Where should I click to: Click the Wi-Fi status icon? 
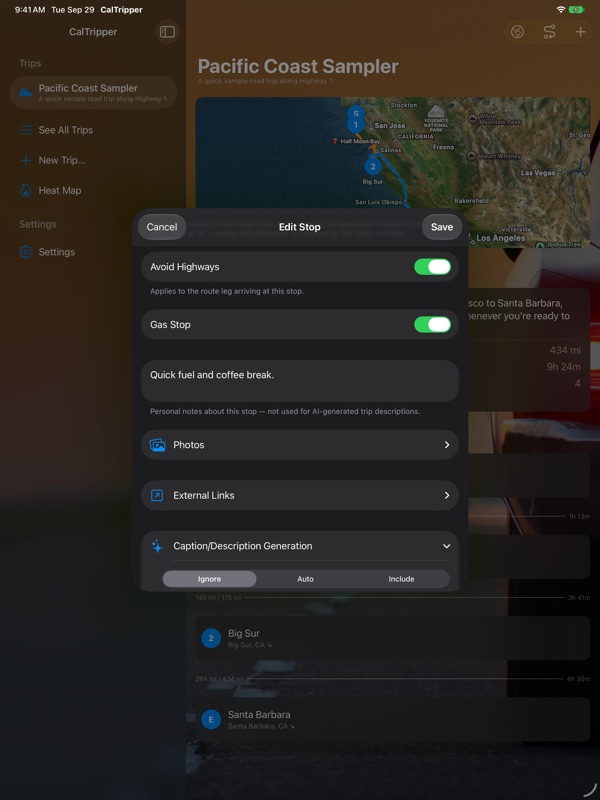561,10
